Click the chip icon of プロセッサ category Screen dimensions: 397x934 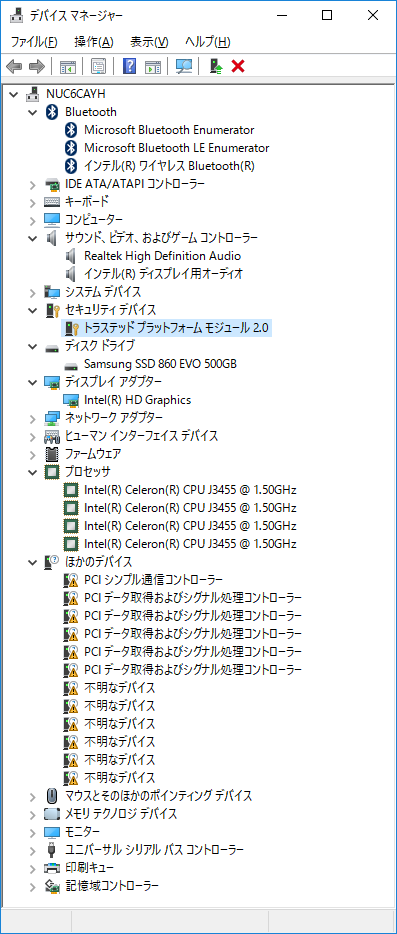(x=52, y=472)
